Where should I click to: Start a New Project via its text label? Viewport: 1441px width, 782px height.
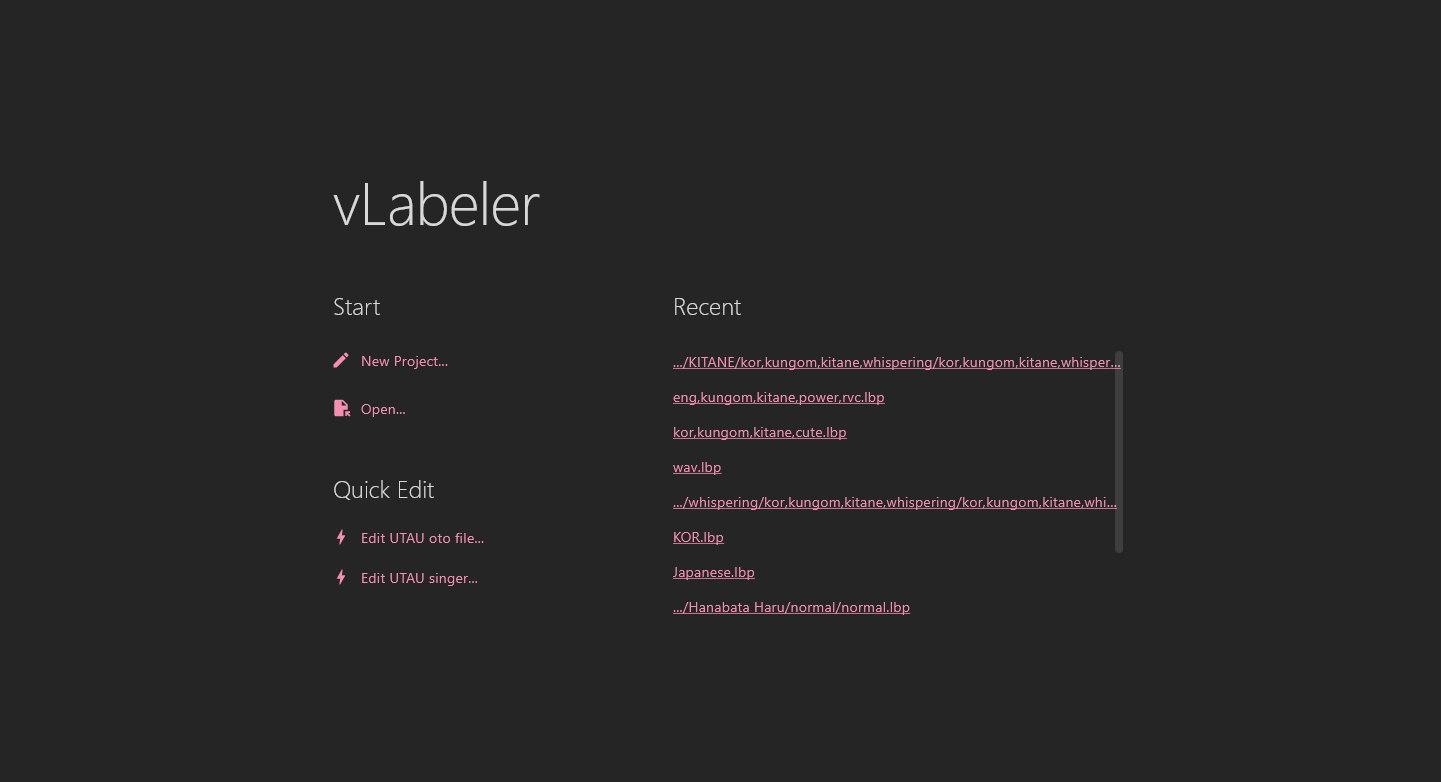tap(404, 361)
